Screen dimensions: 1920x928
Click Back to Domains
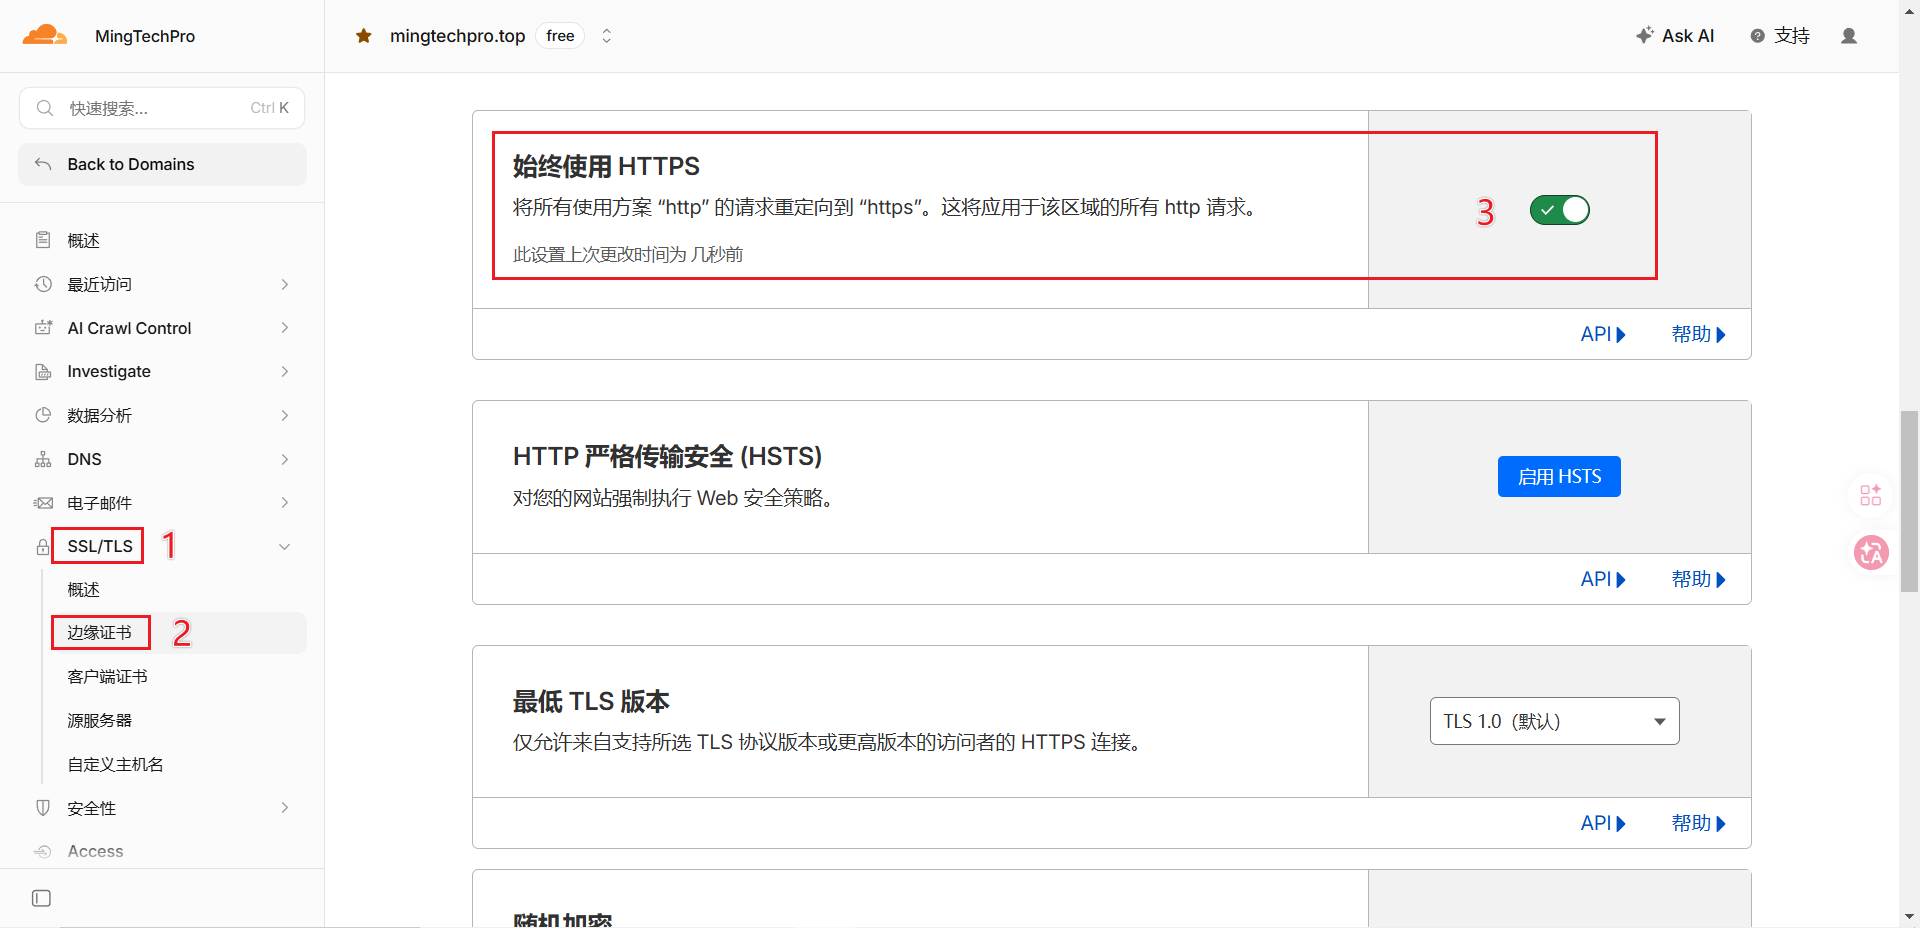pos(162,164)
